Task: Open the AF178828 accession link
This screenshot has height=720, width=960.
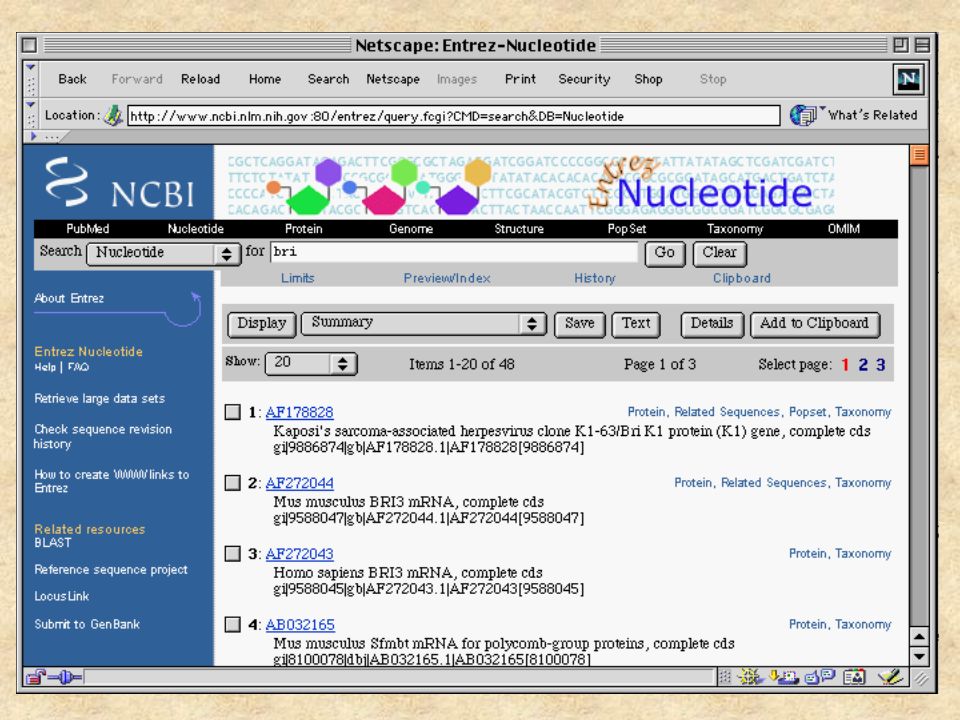Action: pyautogui.click(x=299, y=413)
